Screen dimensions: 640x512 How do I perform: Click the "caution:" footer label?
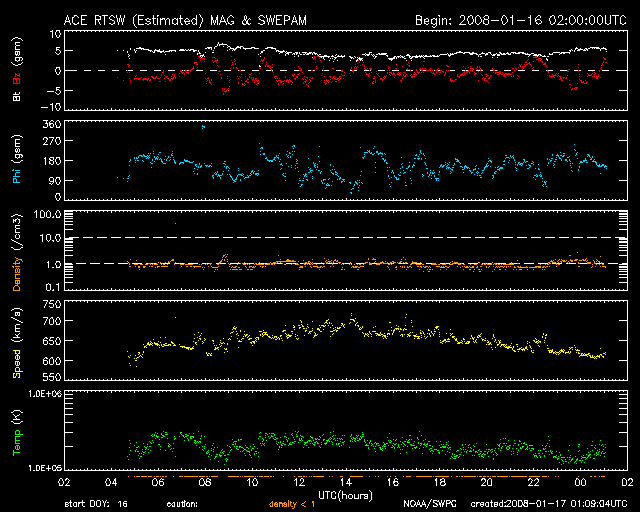pyautogui.click(x=182, y=504)
